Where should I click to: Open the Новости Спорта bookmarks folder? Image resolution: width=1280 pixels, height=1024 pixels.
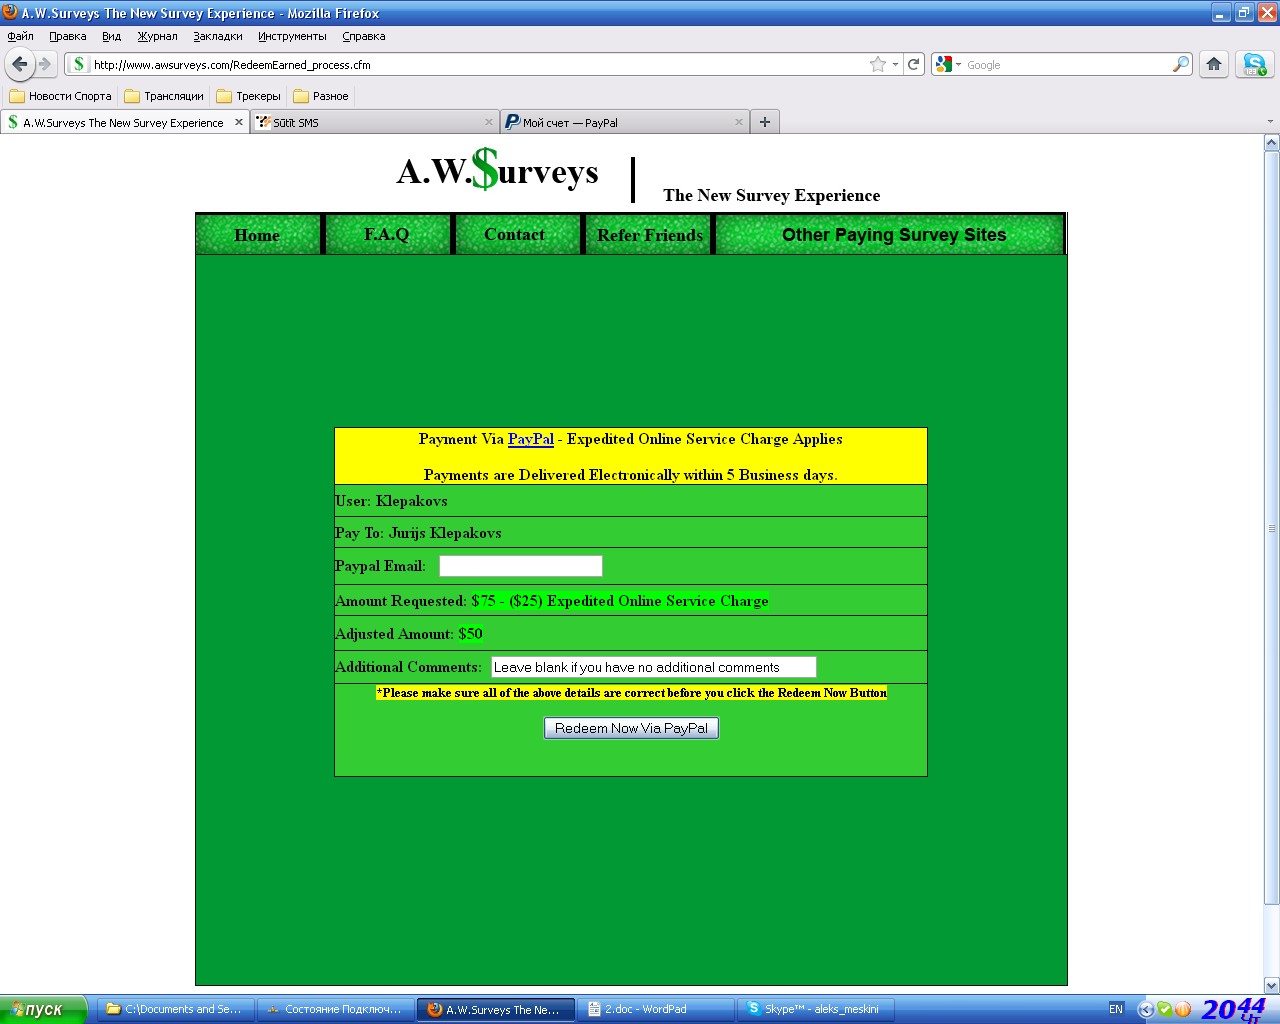coord(61,96)
